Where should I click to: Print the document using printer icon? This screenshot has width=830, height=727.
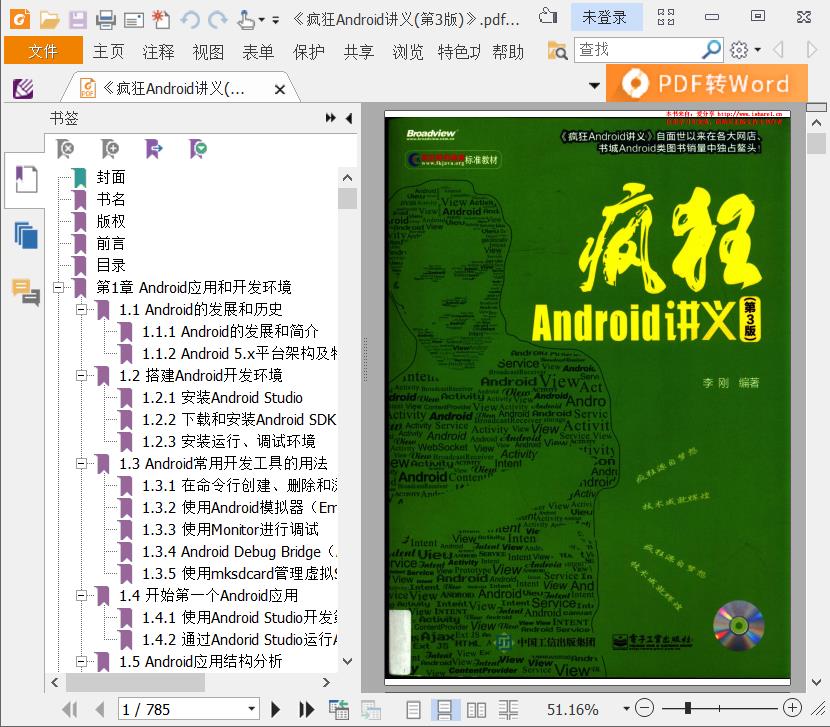click(x=106, y=20)
